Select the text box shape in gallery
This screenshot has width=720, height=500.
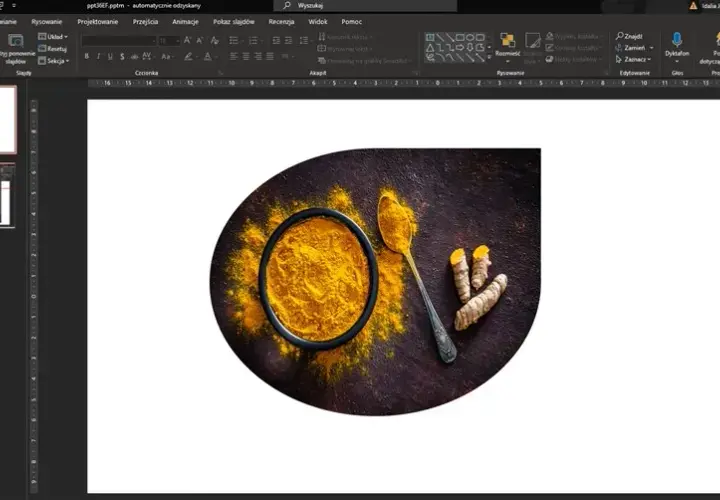tap(430, 37)
